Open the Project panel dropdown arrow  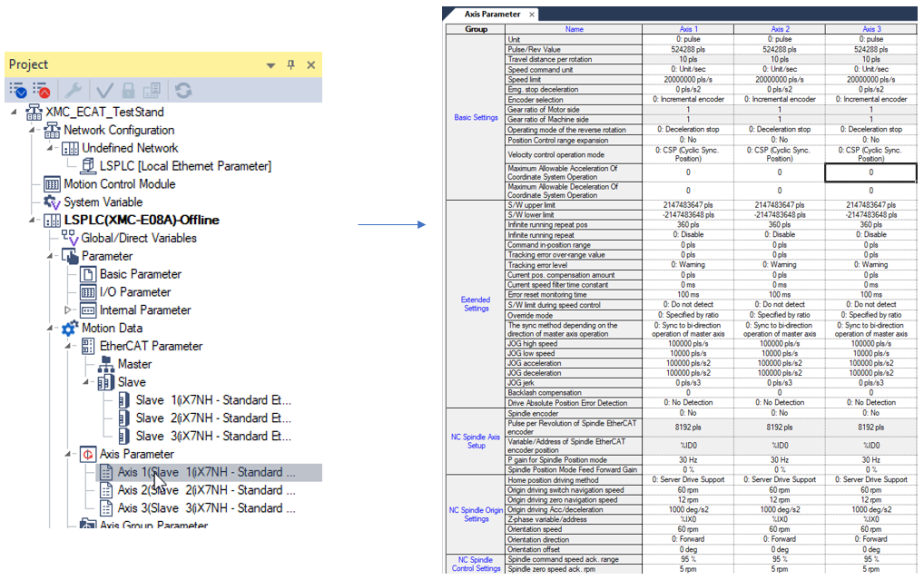click(x=271, y=65)
